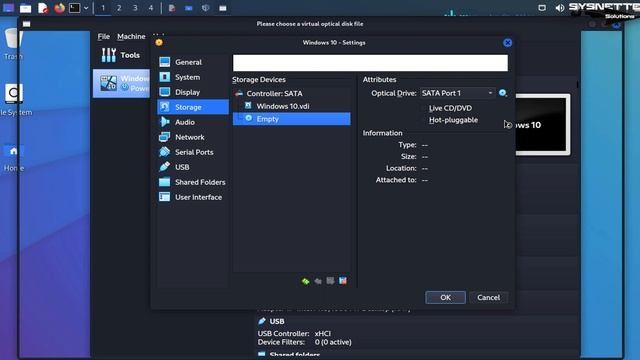The width and height of the screenshot is (640, 360).
Task: Click the last white taskbar window button
Action: [222, 8]
